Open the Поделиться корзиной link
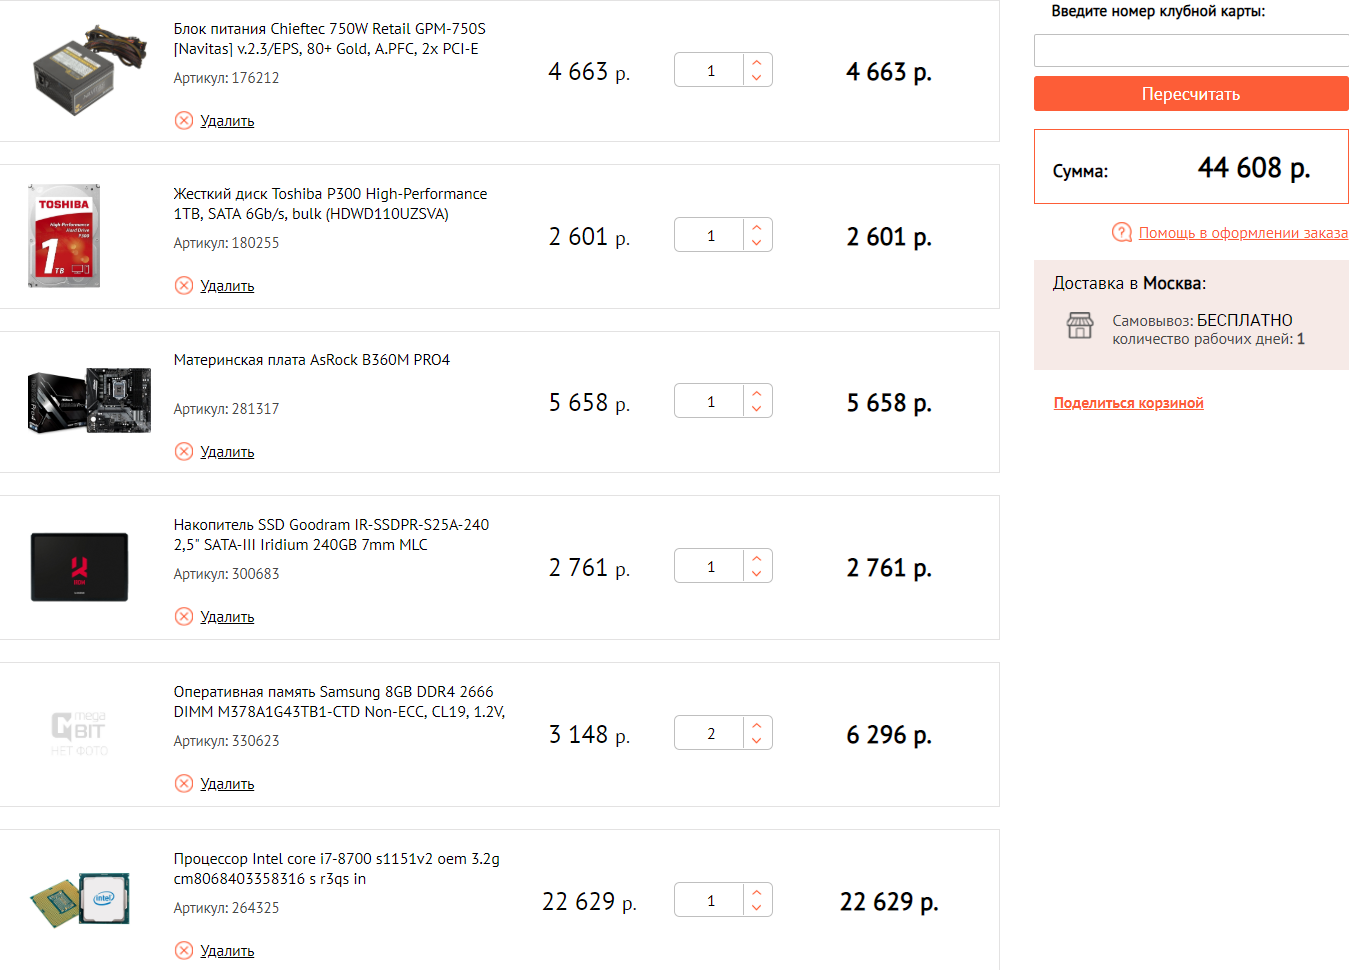Screen dimensions: 1349x970 1128,403
